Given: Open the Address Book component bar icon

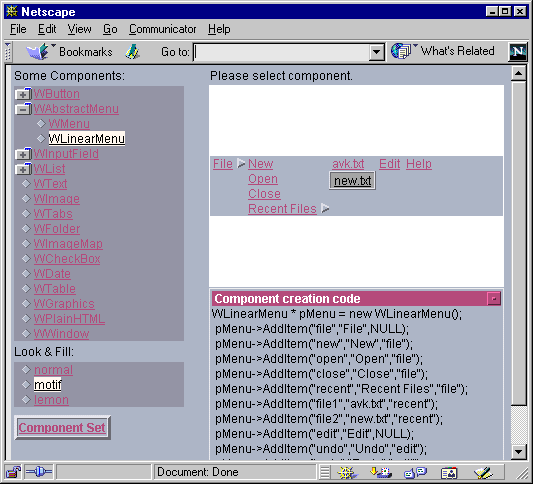Looking at the screenshot, I should (449, 472).
